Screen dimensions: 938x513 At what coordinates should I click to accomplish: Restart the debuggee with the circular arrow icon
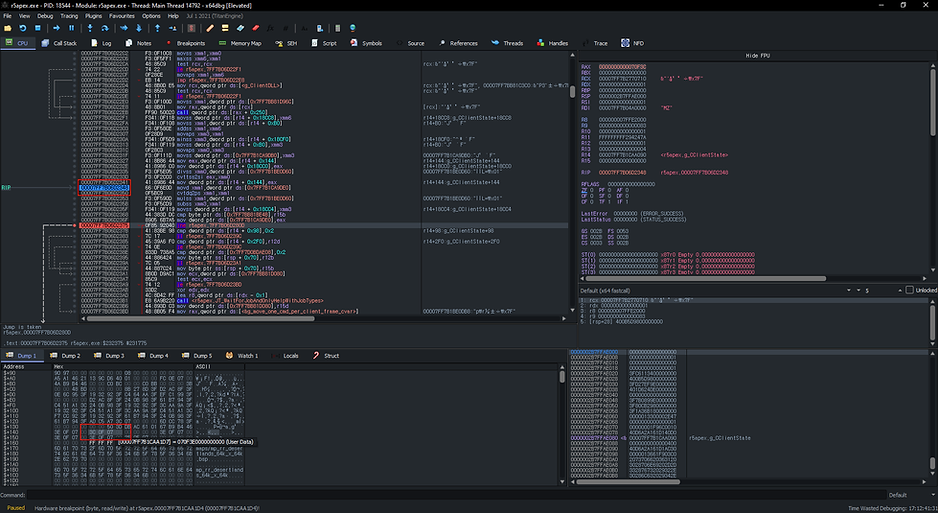pyautogui.click(x=23, y=28)
